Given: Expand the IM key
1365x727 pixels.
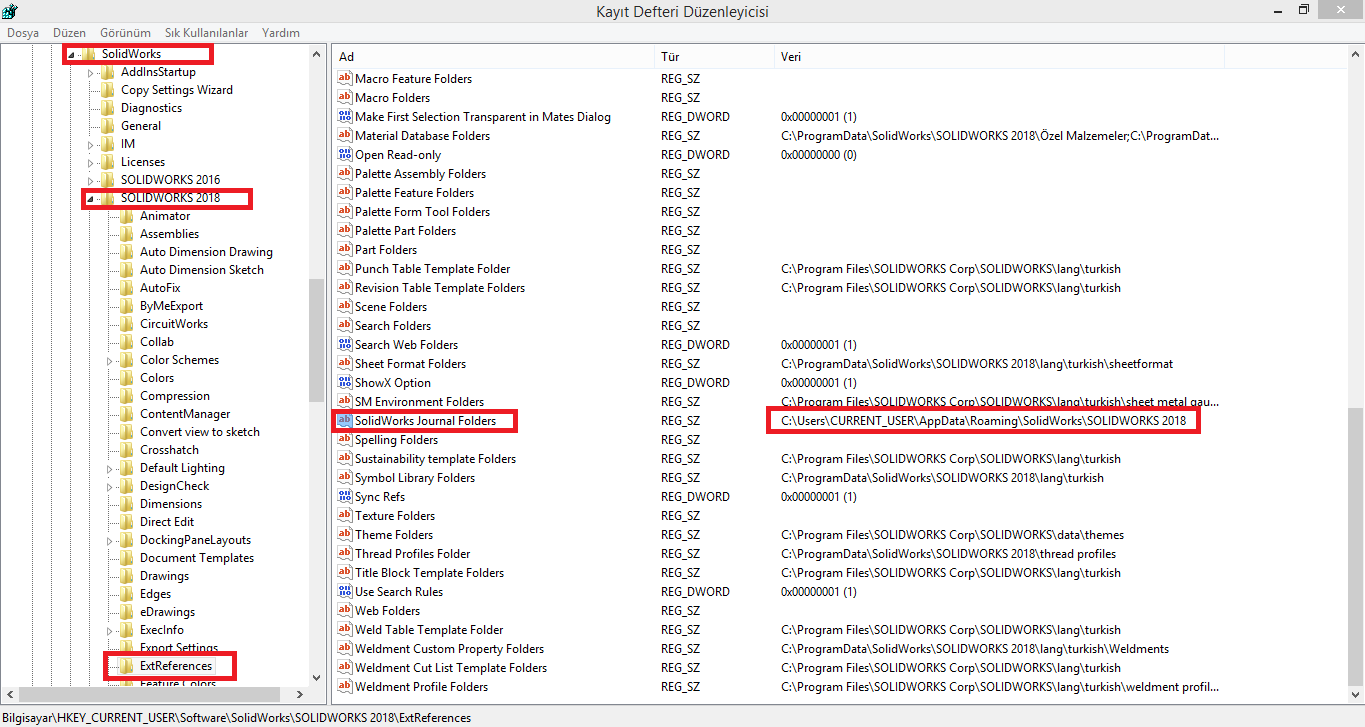Looking at the screenshot, I should (91, 144).
